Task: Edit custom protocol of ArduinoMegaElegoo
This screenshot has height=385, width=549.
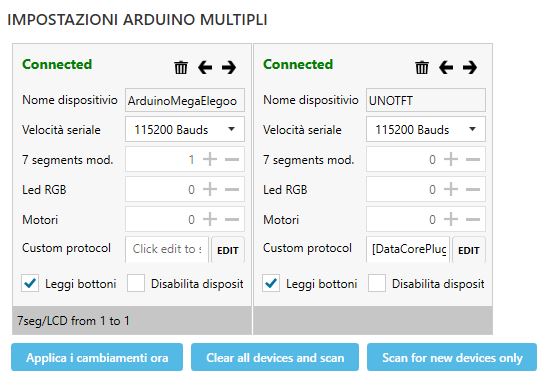Action: pos(228,250)
